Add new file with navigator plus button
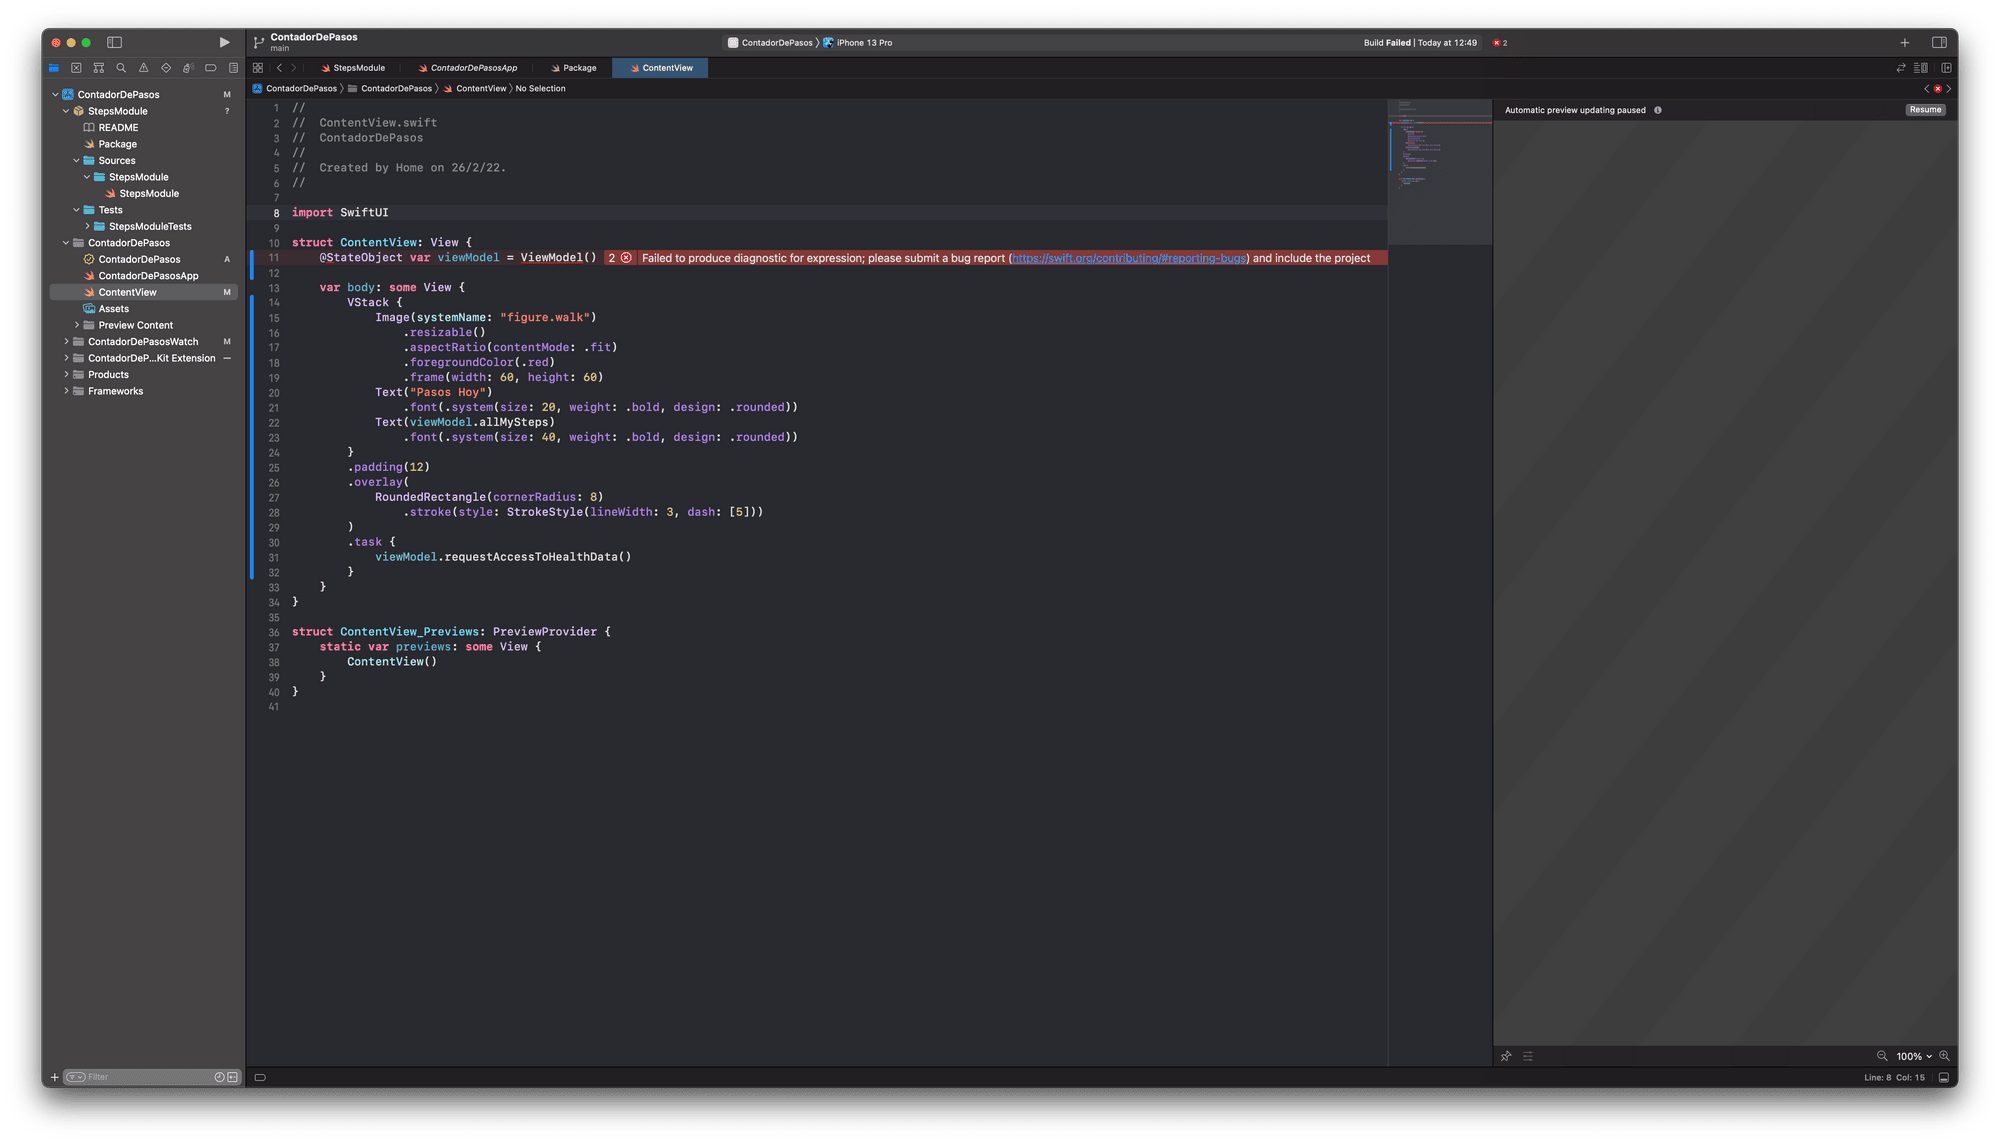Screen dimensions: 2000x1143 [55, 1077]
